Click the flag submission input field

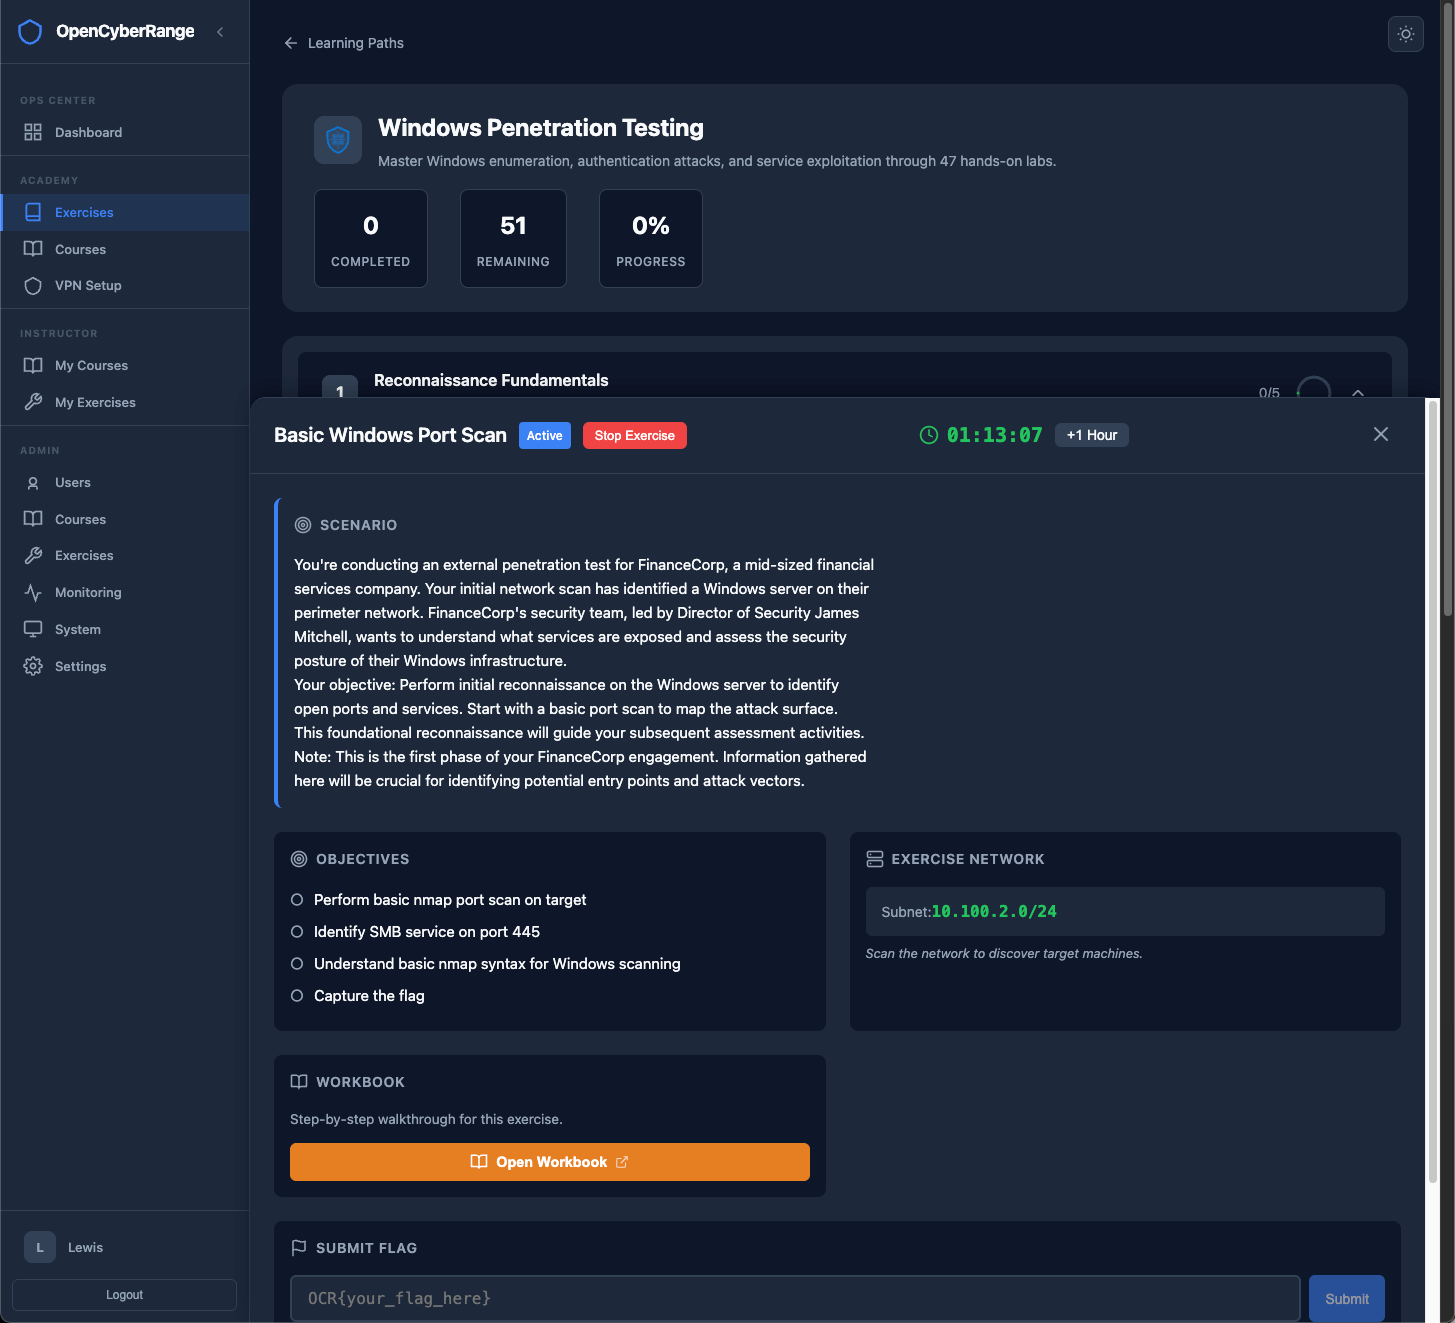tap(794, 1298)
